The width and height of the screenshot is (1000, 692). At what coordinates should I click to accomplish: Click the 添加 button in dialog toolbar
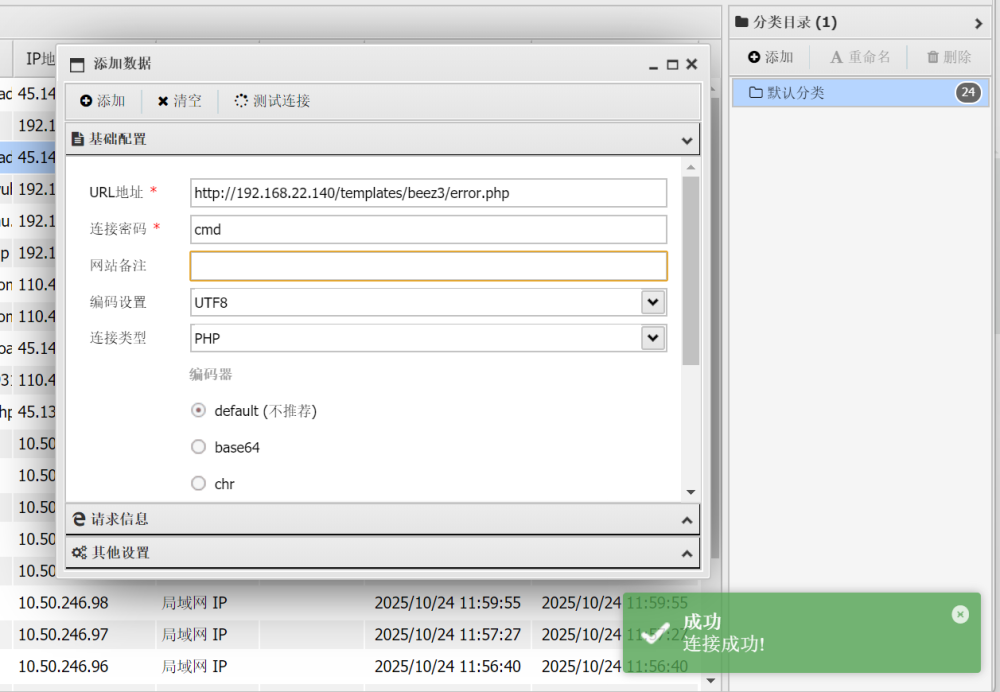pos(103,101)
